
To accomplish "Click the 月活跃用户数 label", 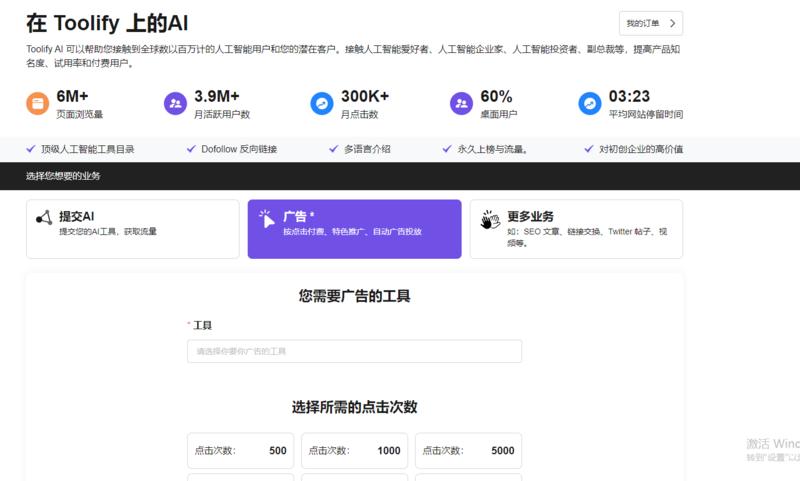I will 222,114.
